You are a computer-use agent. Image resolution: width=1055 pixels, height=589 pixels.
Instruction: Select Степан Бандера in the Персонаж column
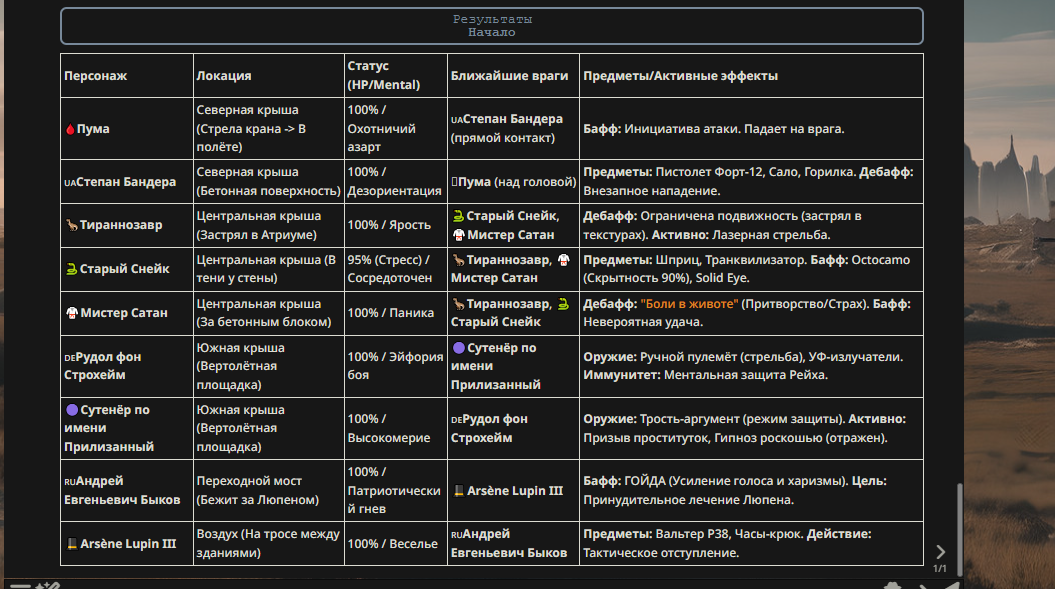pos(120,182)
